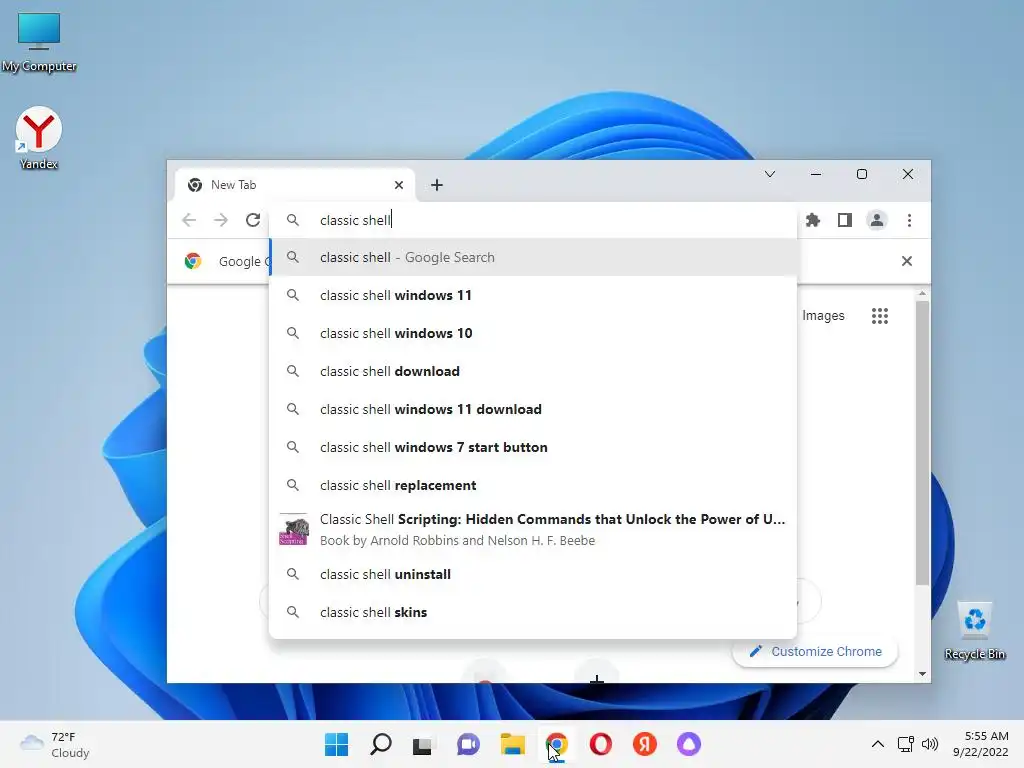Go forward using Chrome's forward arrow
Image resolution: width=1024 pixels, height=768 pixels.
pyautogui.click(x=221, y=220)
